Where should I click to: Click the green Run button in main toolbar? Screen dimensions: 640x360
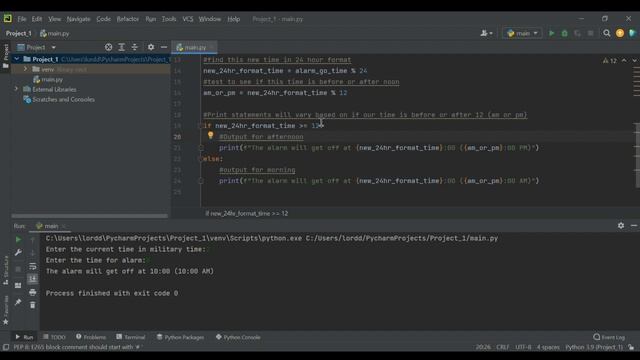click(551, 33)
